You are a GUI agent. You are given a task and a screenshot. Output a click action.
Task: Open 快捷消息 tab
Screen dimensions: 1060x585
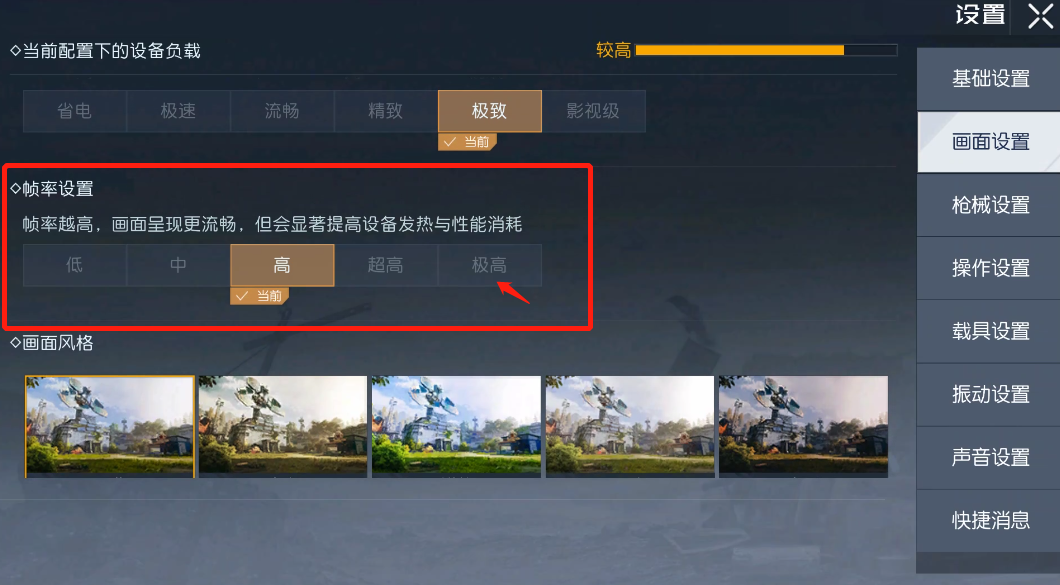[x=989, y=520]
